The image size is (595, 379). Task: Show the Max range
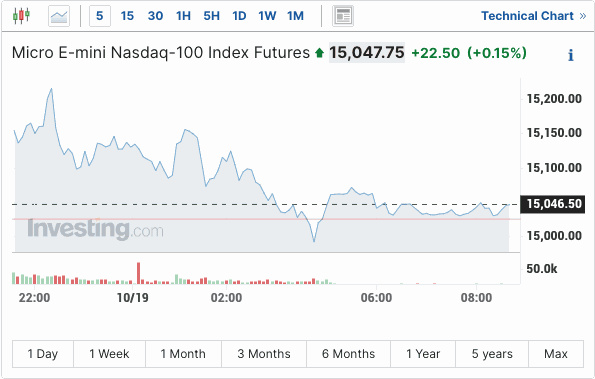(x=556, y=354)
